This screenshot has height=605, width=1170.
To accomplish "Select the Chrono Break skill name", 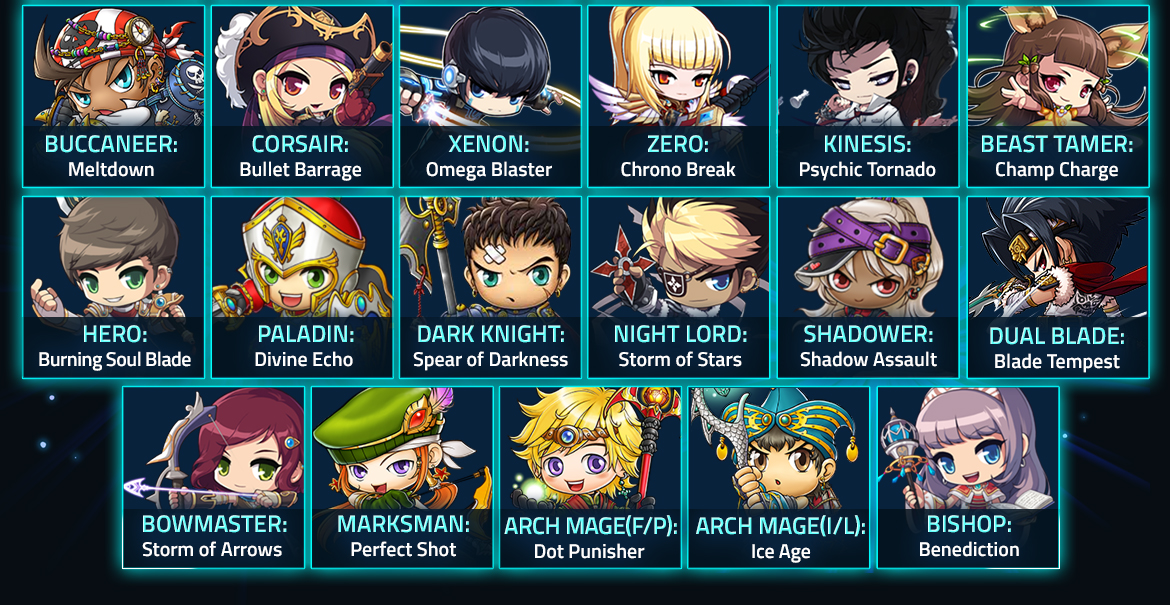I will point(678,169).
